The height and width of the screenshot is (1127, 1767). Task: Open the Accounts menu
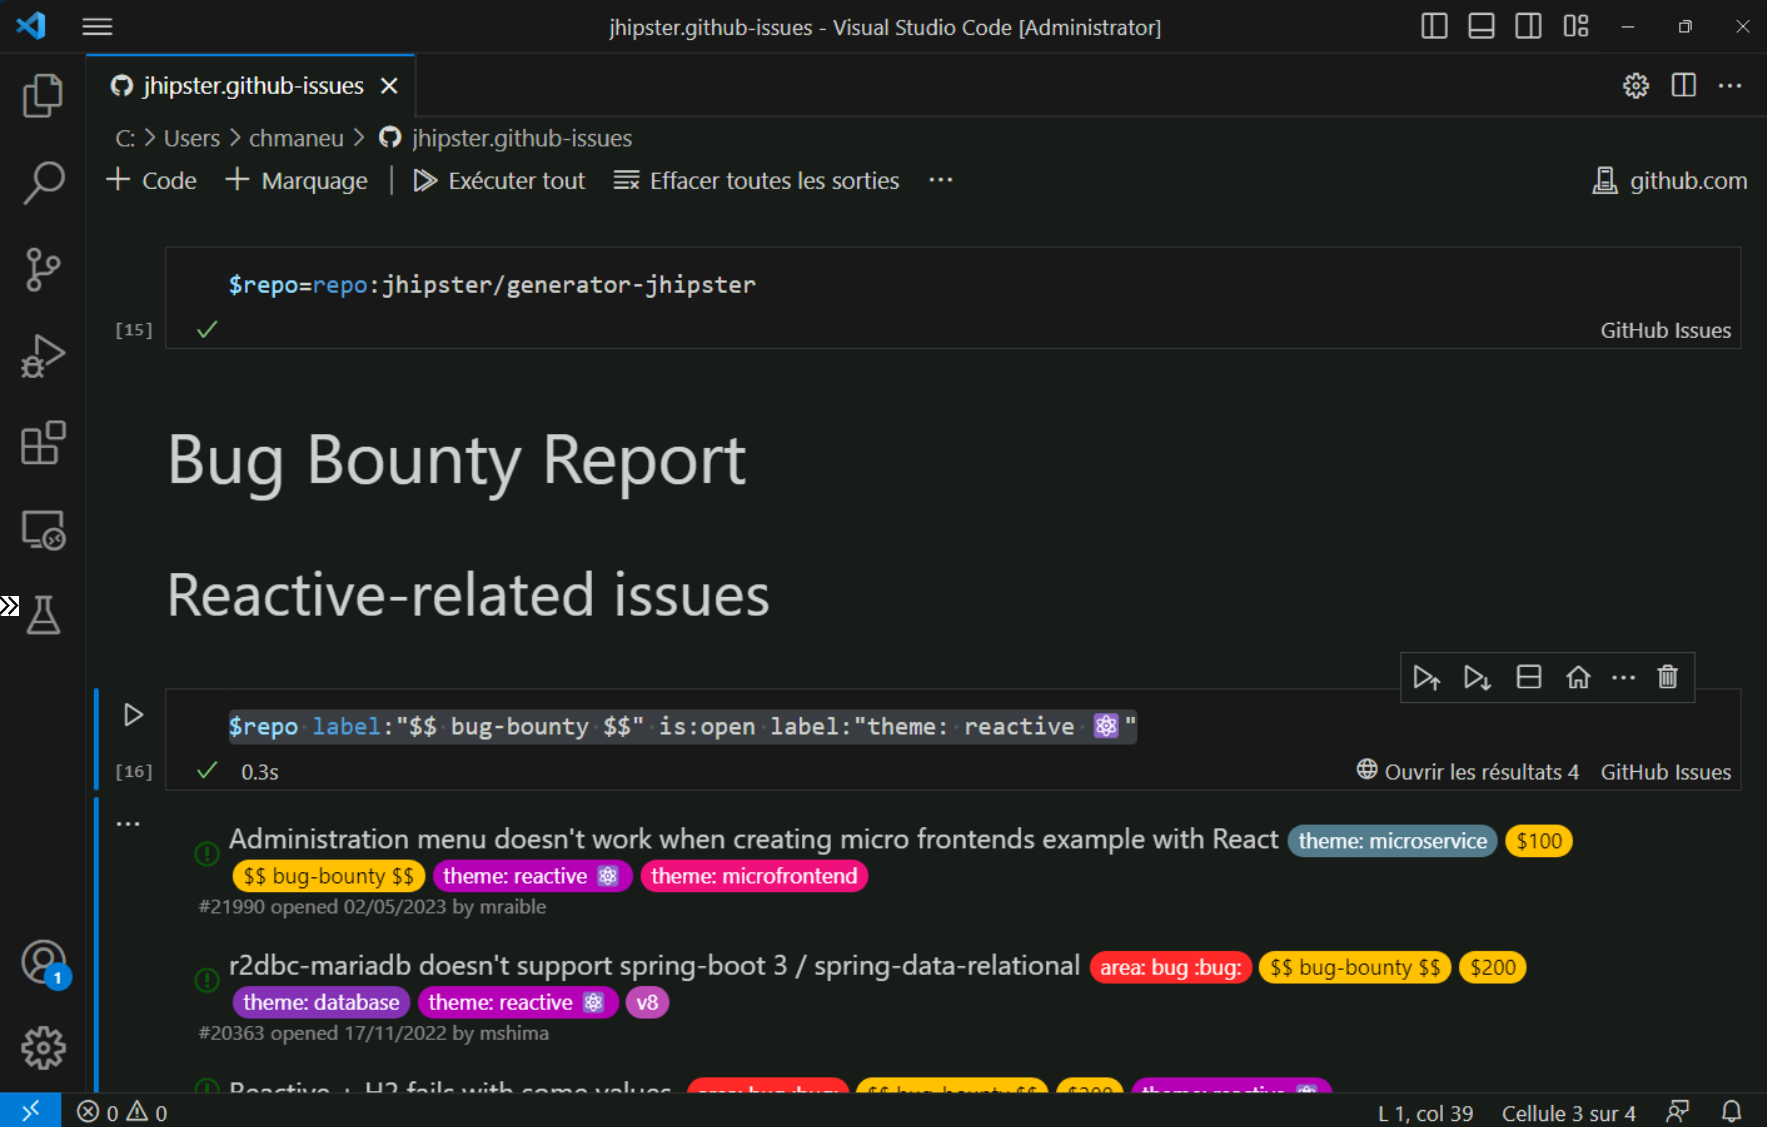point(43,963)
